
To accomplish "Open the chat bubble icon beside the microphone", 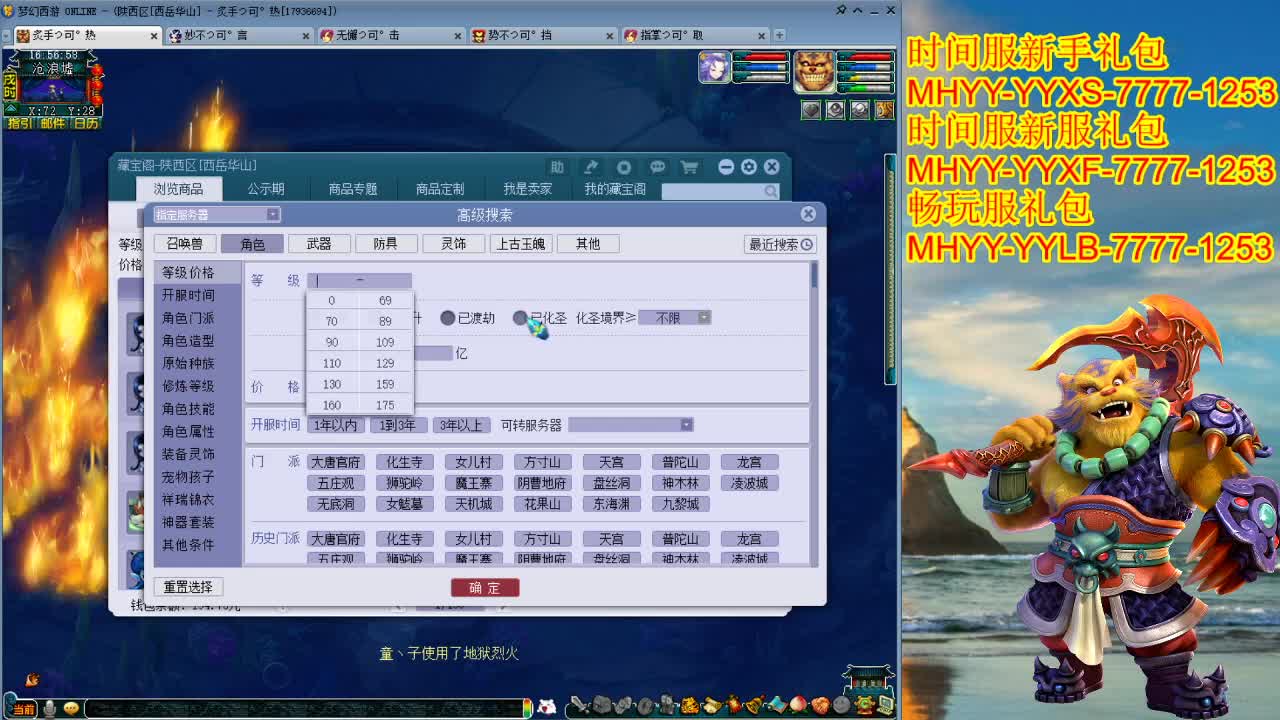I will (x=71, y=708).
